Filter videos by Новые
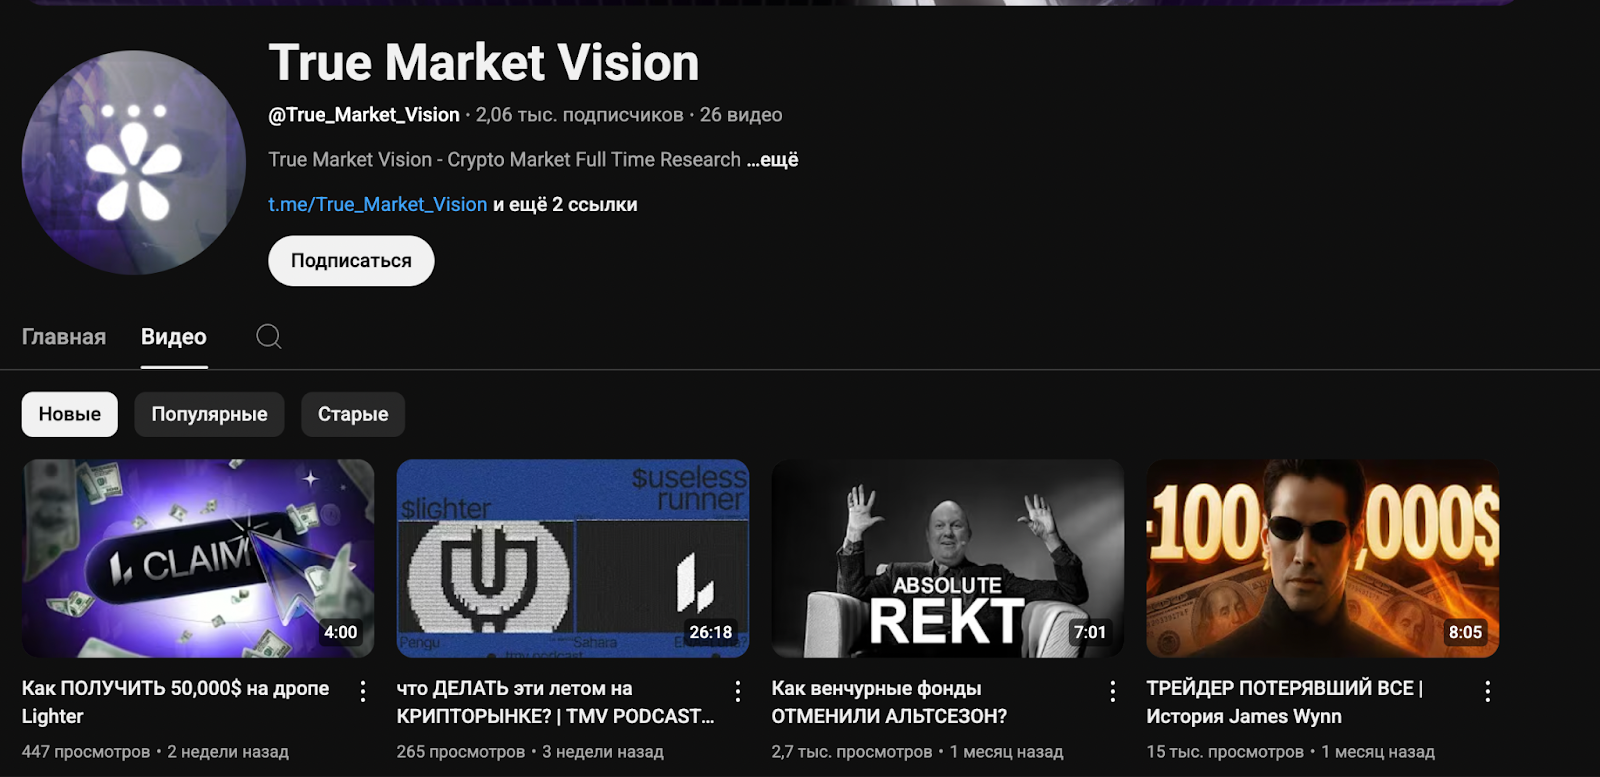The width and height of the screenshot is (1600, 777). pyautogui.click(x=70, y=414)
